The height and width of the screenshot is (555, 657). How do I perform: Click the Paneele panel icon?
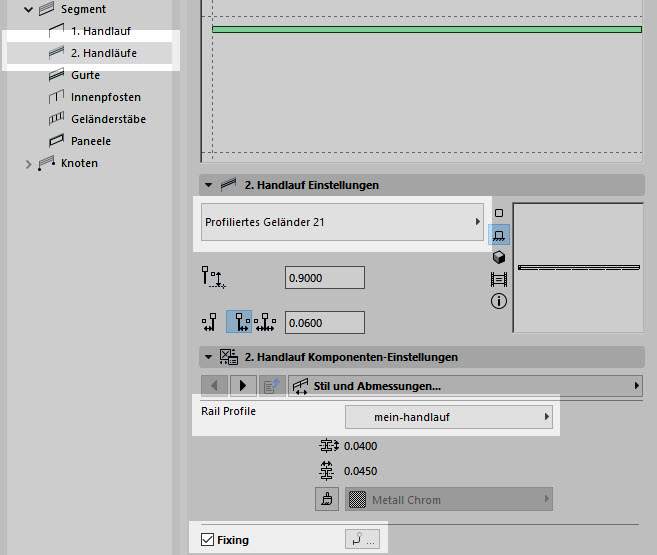click(x=56, y=141)
